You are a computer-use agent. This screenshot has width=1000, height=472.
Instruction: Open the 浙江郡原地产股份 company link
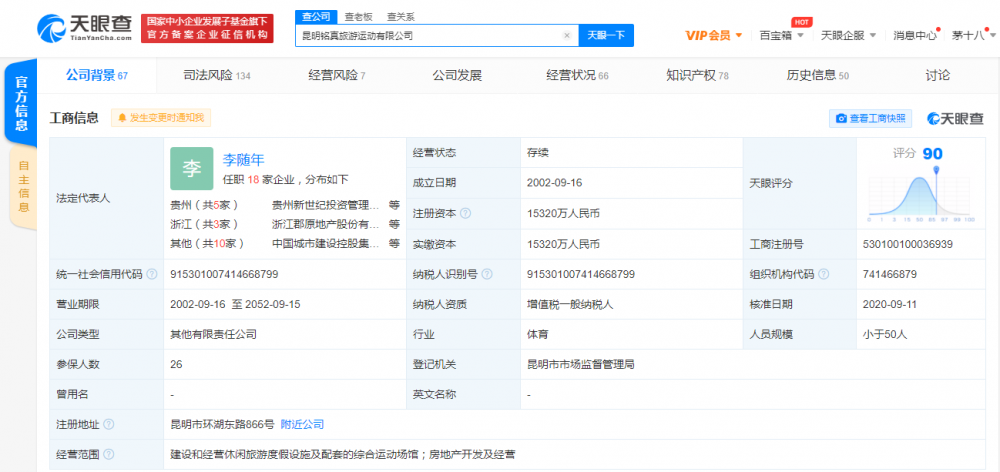(x=325, y=225)
